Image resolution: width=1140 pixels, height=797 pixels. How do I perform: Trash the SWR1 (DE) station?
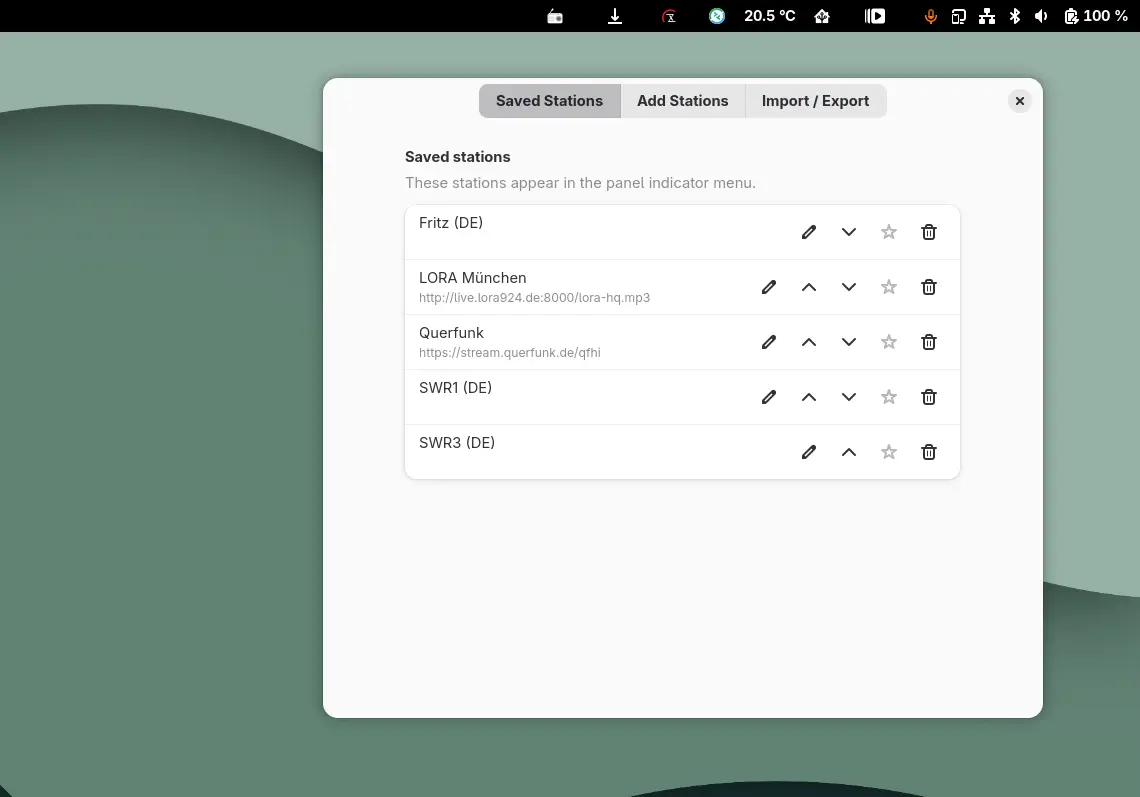pos(929,397)
